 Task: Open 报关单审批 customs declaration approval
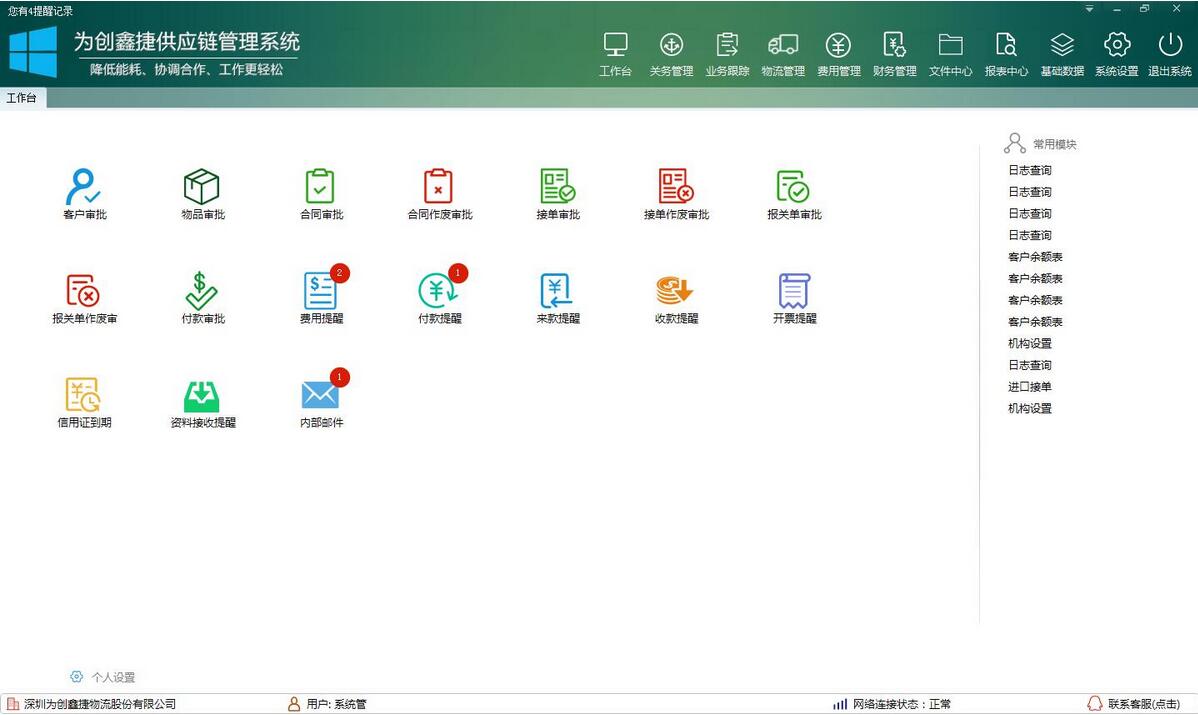tap(792, 192)
